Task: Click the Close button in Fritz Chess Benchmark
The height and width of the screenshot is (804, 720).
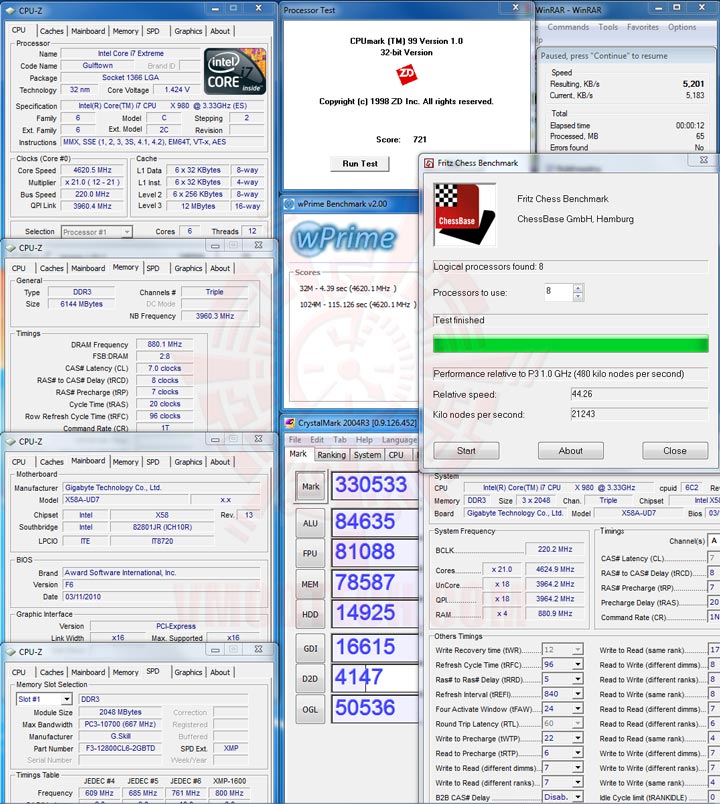Action: click(x=675, y=451)
